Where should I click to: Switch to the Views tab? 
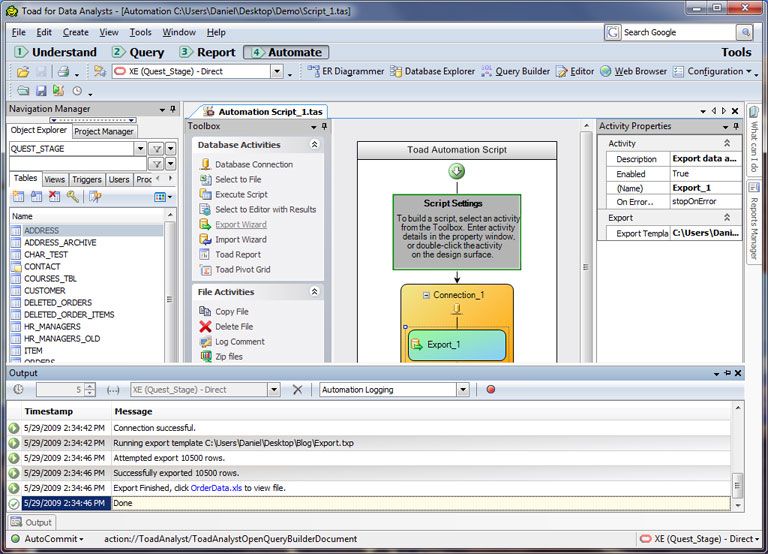pos(54,179)
